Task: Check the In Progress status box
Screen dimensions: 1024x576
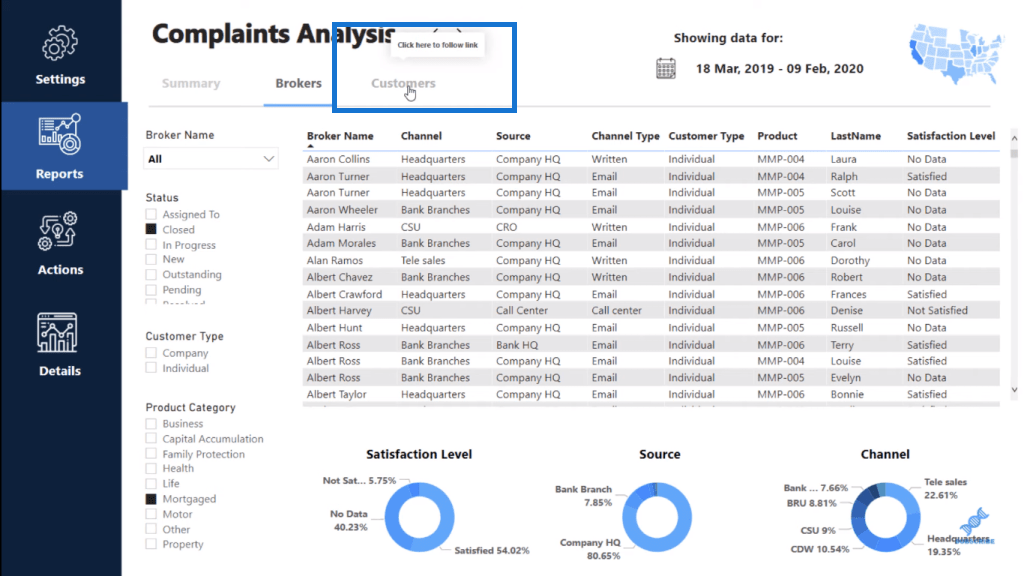Action: [151, 245]
